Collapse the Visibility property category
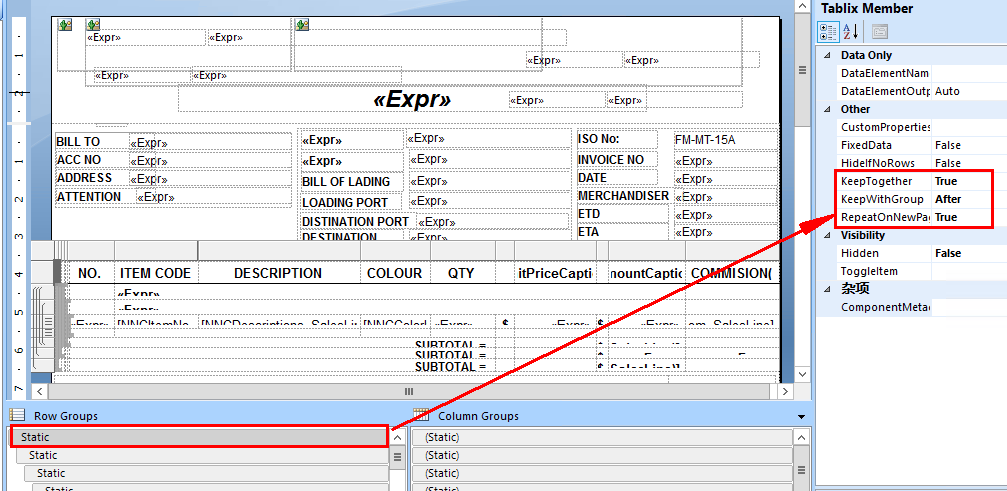Screen dimensions: 1007x491 coord(827,235)
